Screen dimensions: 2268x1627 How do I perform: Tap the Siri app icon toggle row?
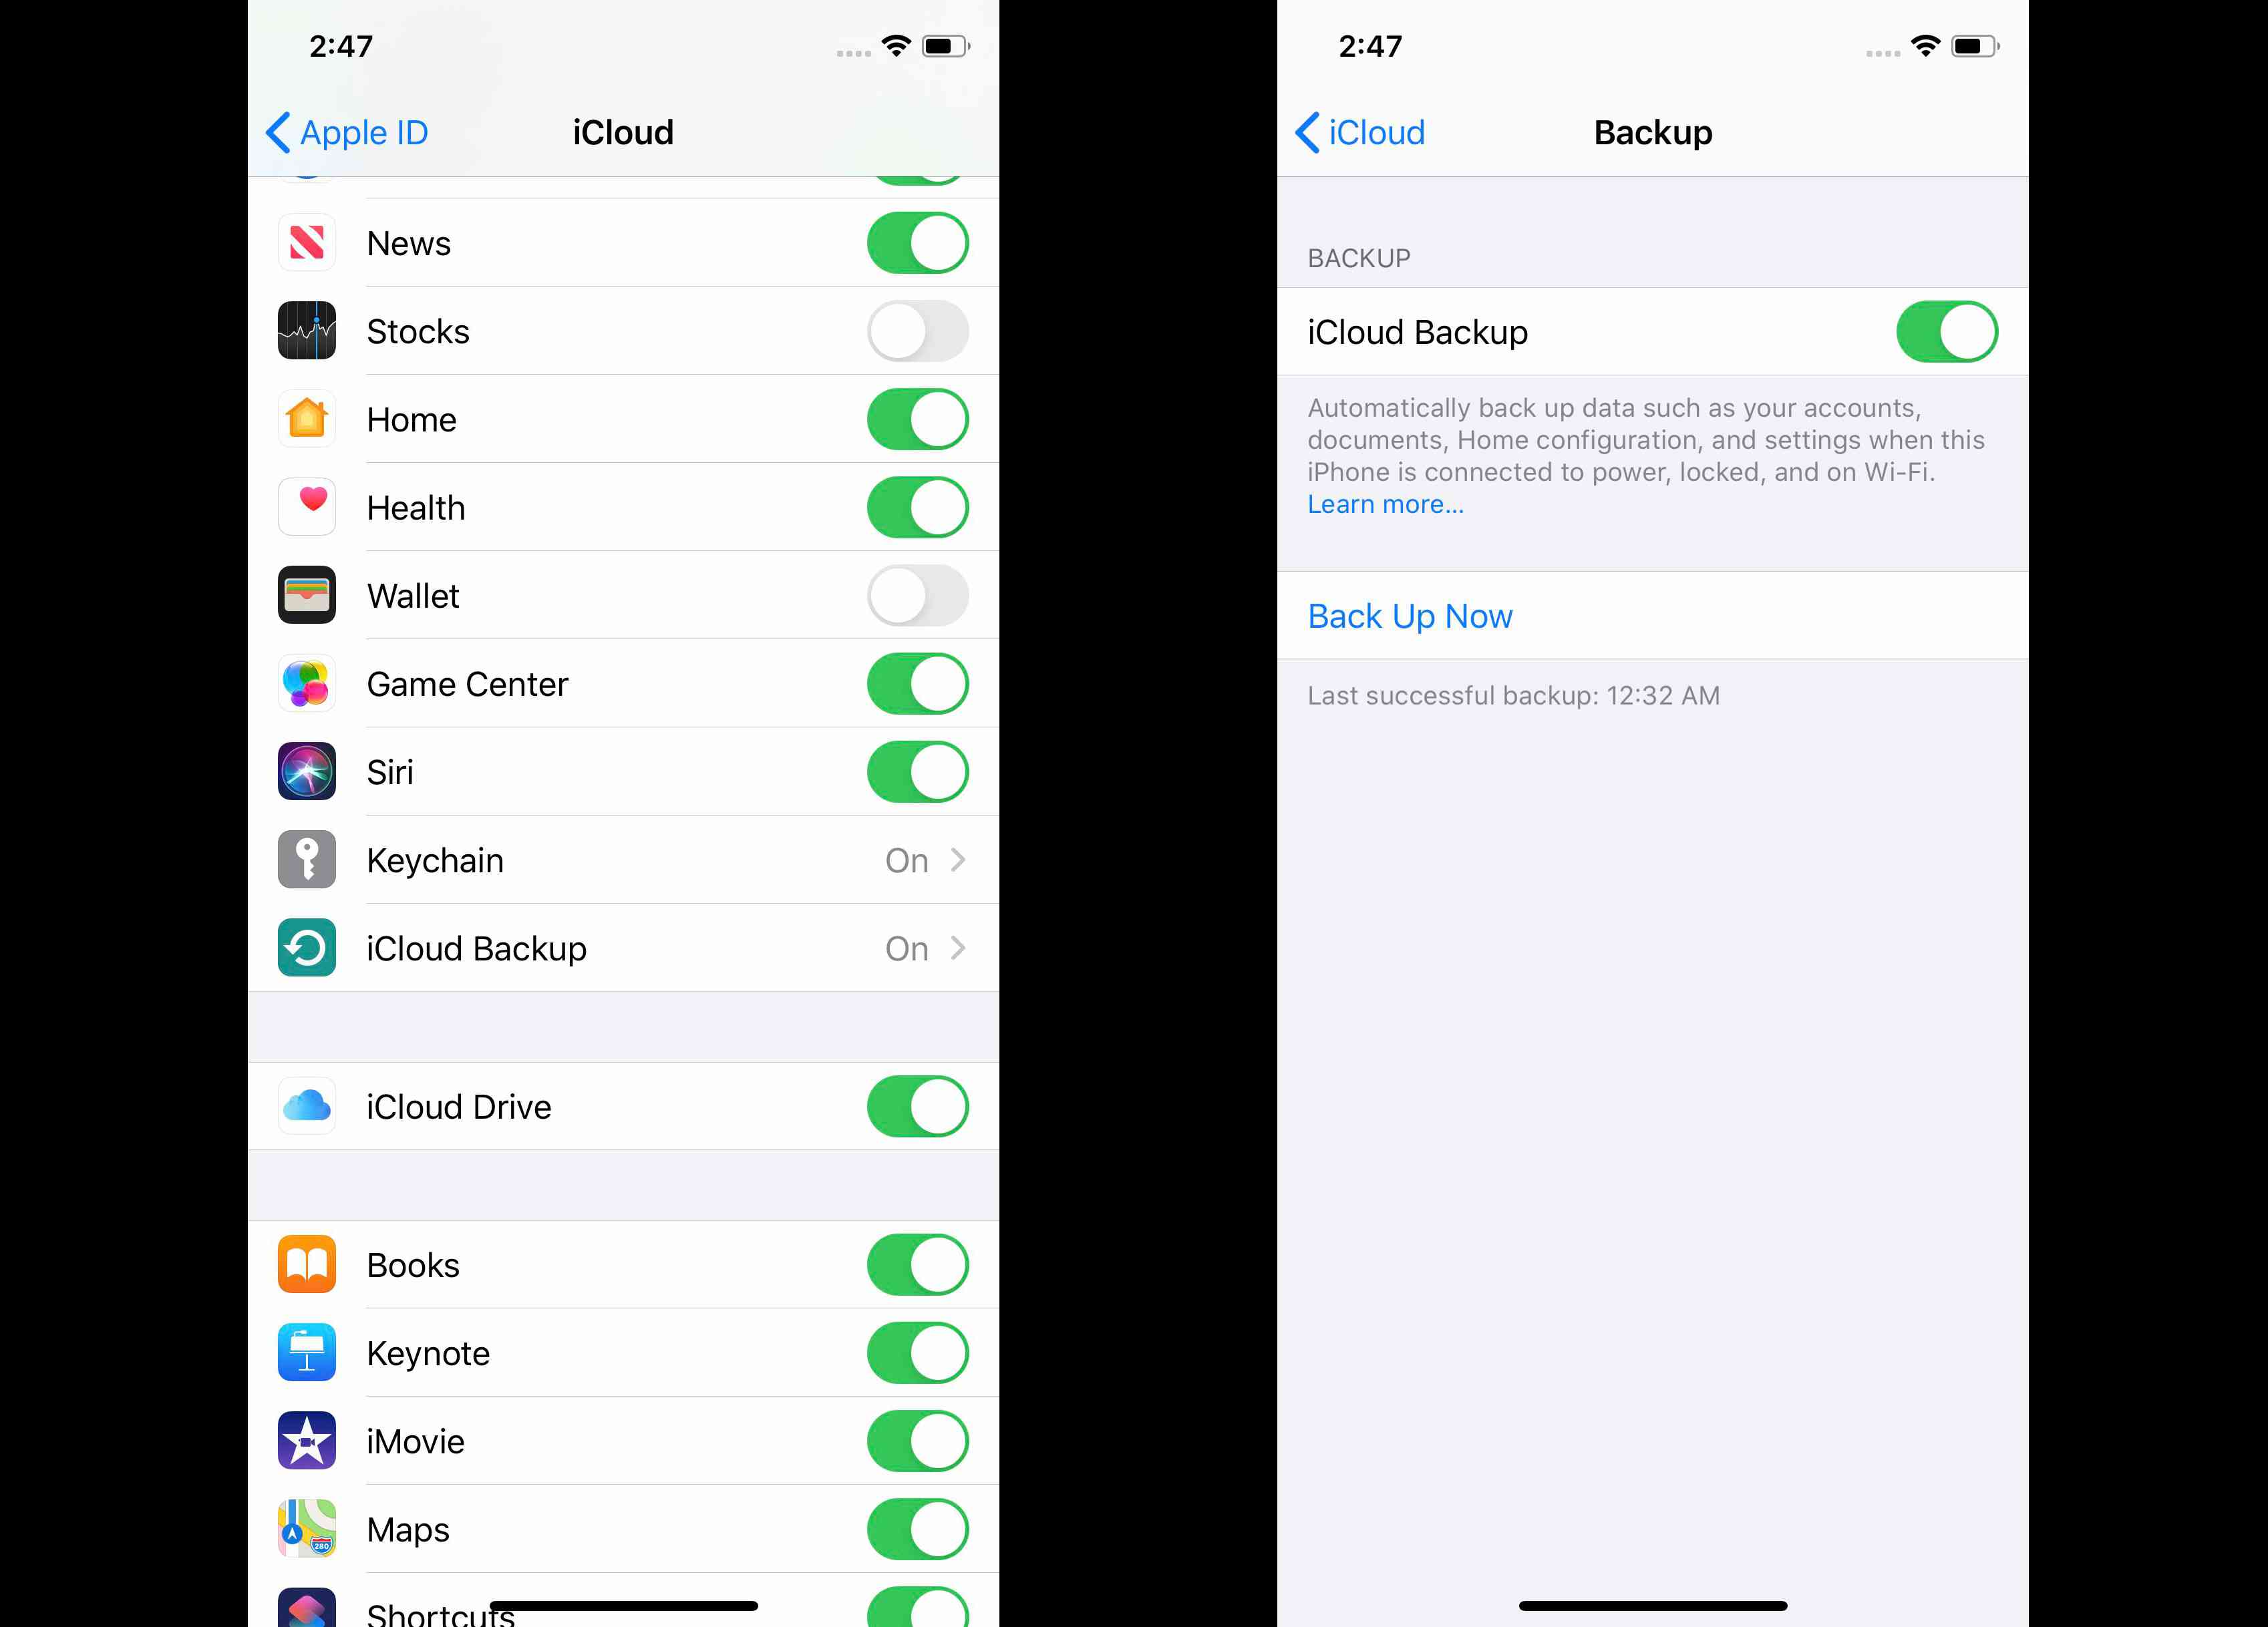pyautogui.click(x=621, y=771)
